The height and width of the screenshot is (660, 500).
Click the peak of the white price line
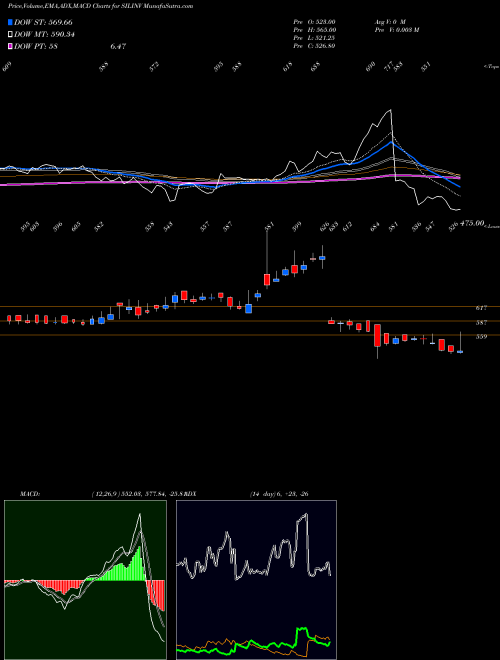(391, 110)
